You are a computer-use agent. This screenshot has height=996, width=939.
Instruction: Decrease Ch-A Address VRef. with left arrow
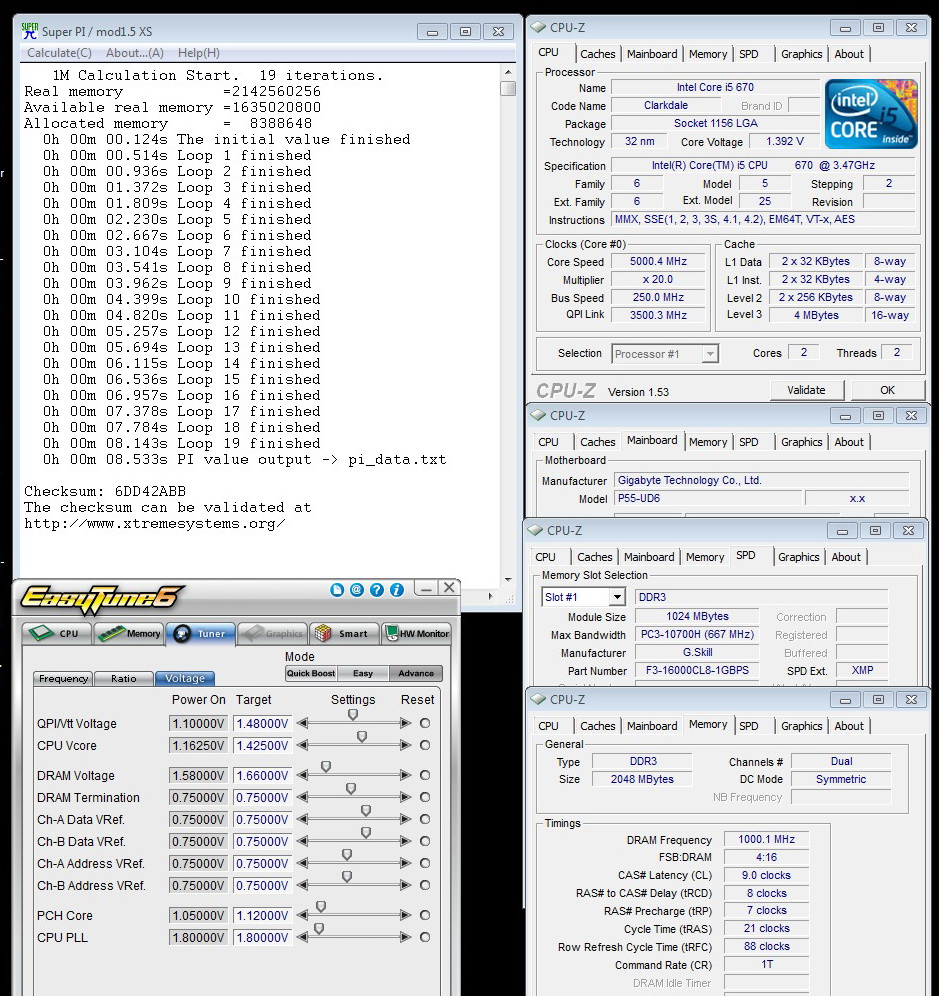(302, 863)
